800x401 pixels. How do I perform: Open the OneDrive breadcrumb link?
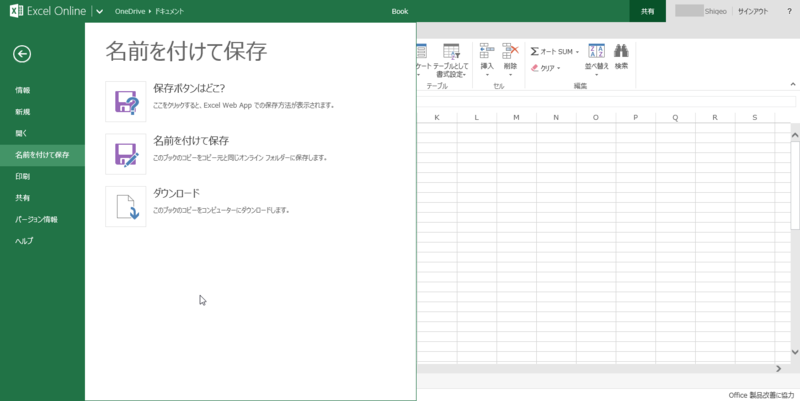pos(130,11)
